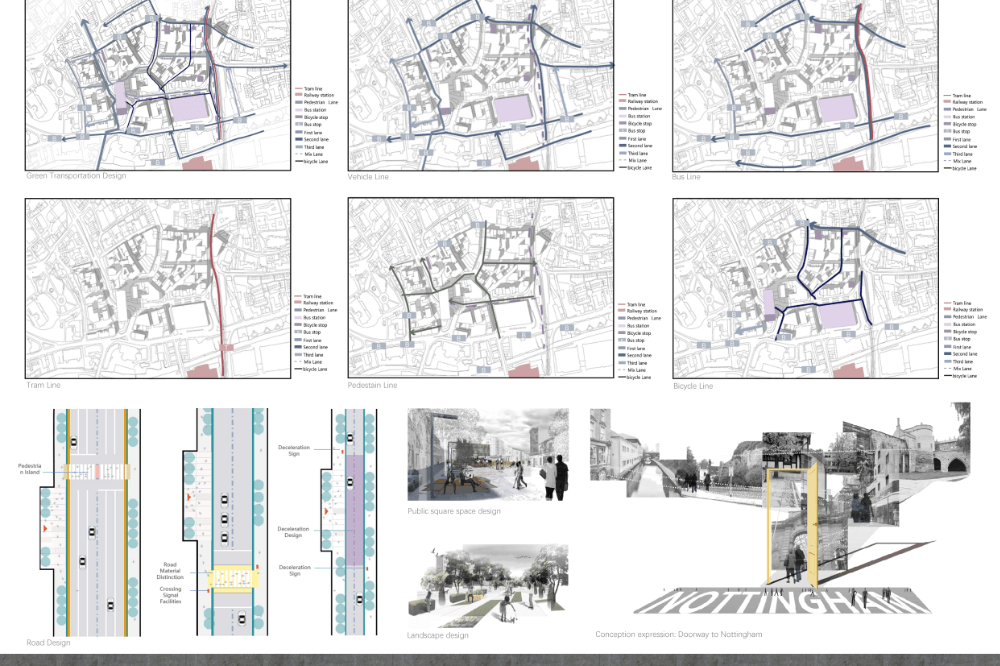This screenshot has height=666, width=1000.
Task: Select the Pedestain Line map panel
Action: (481, 288)
